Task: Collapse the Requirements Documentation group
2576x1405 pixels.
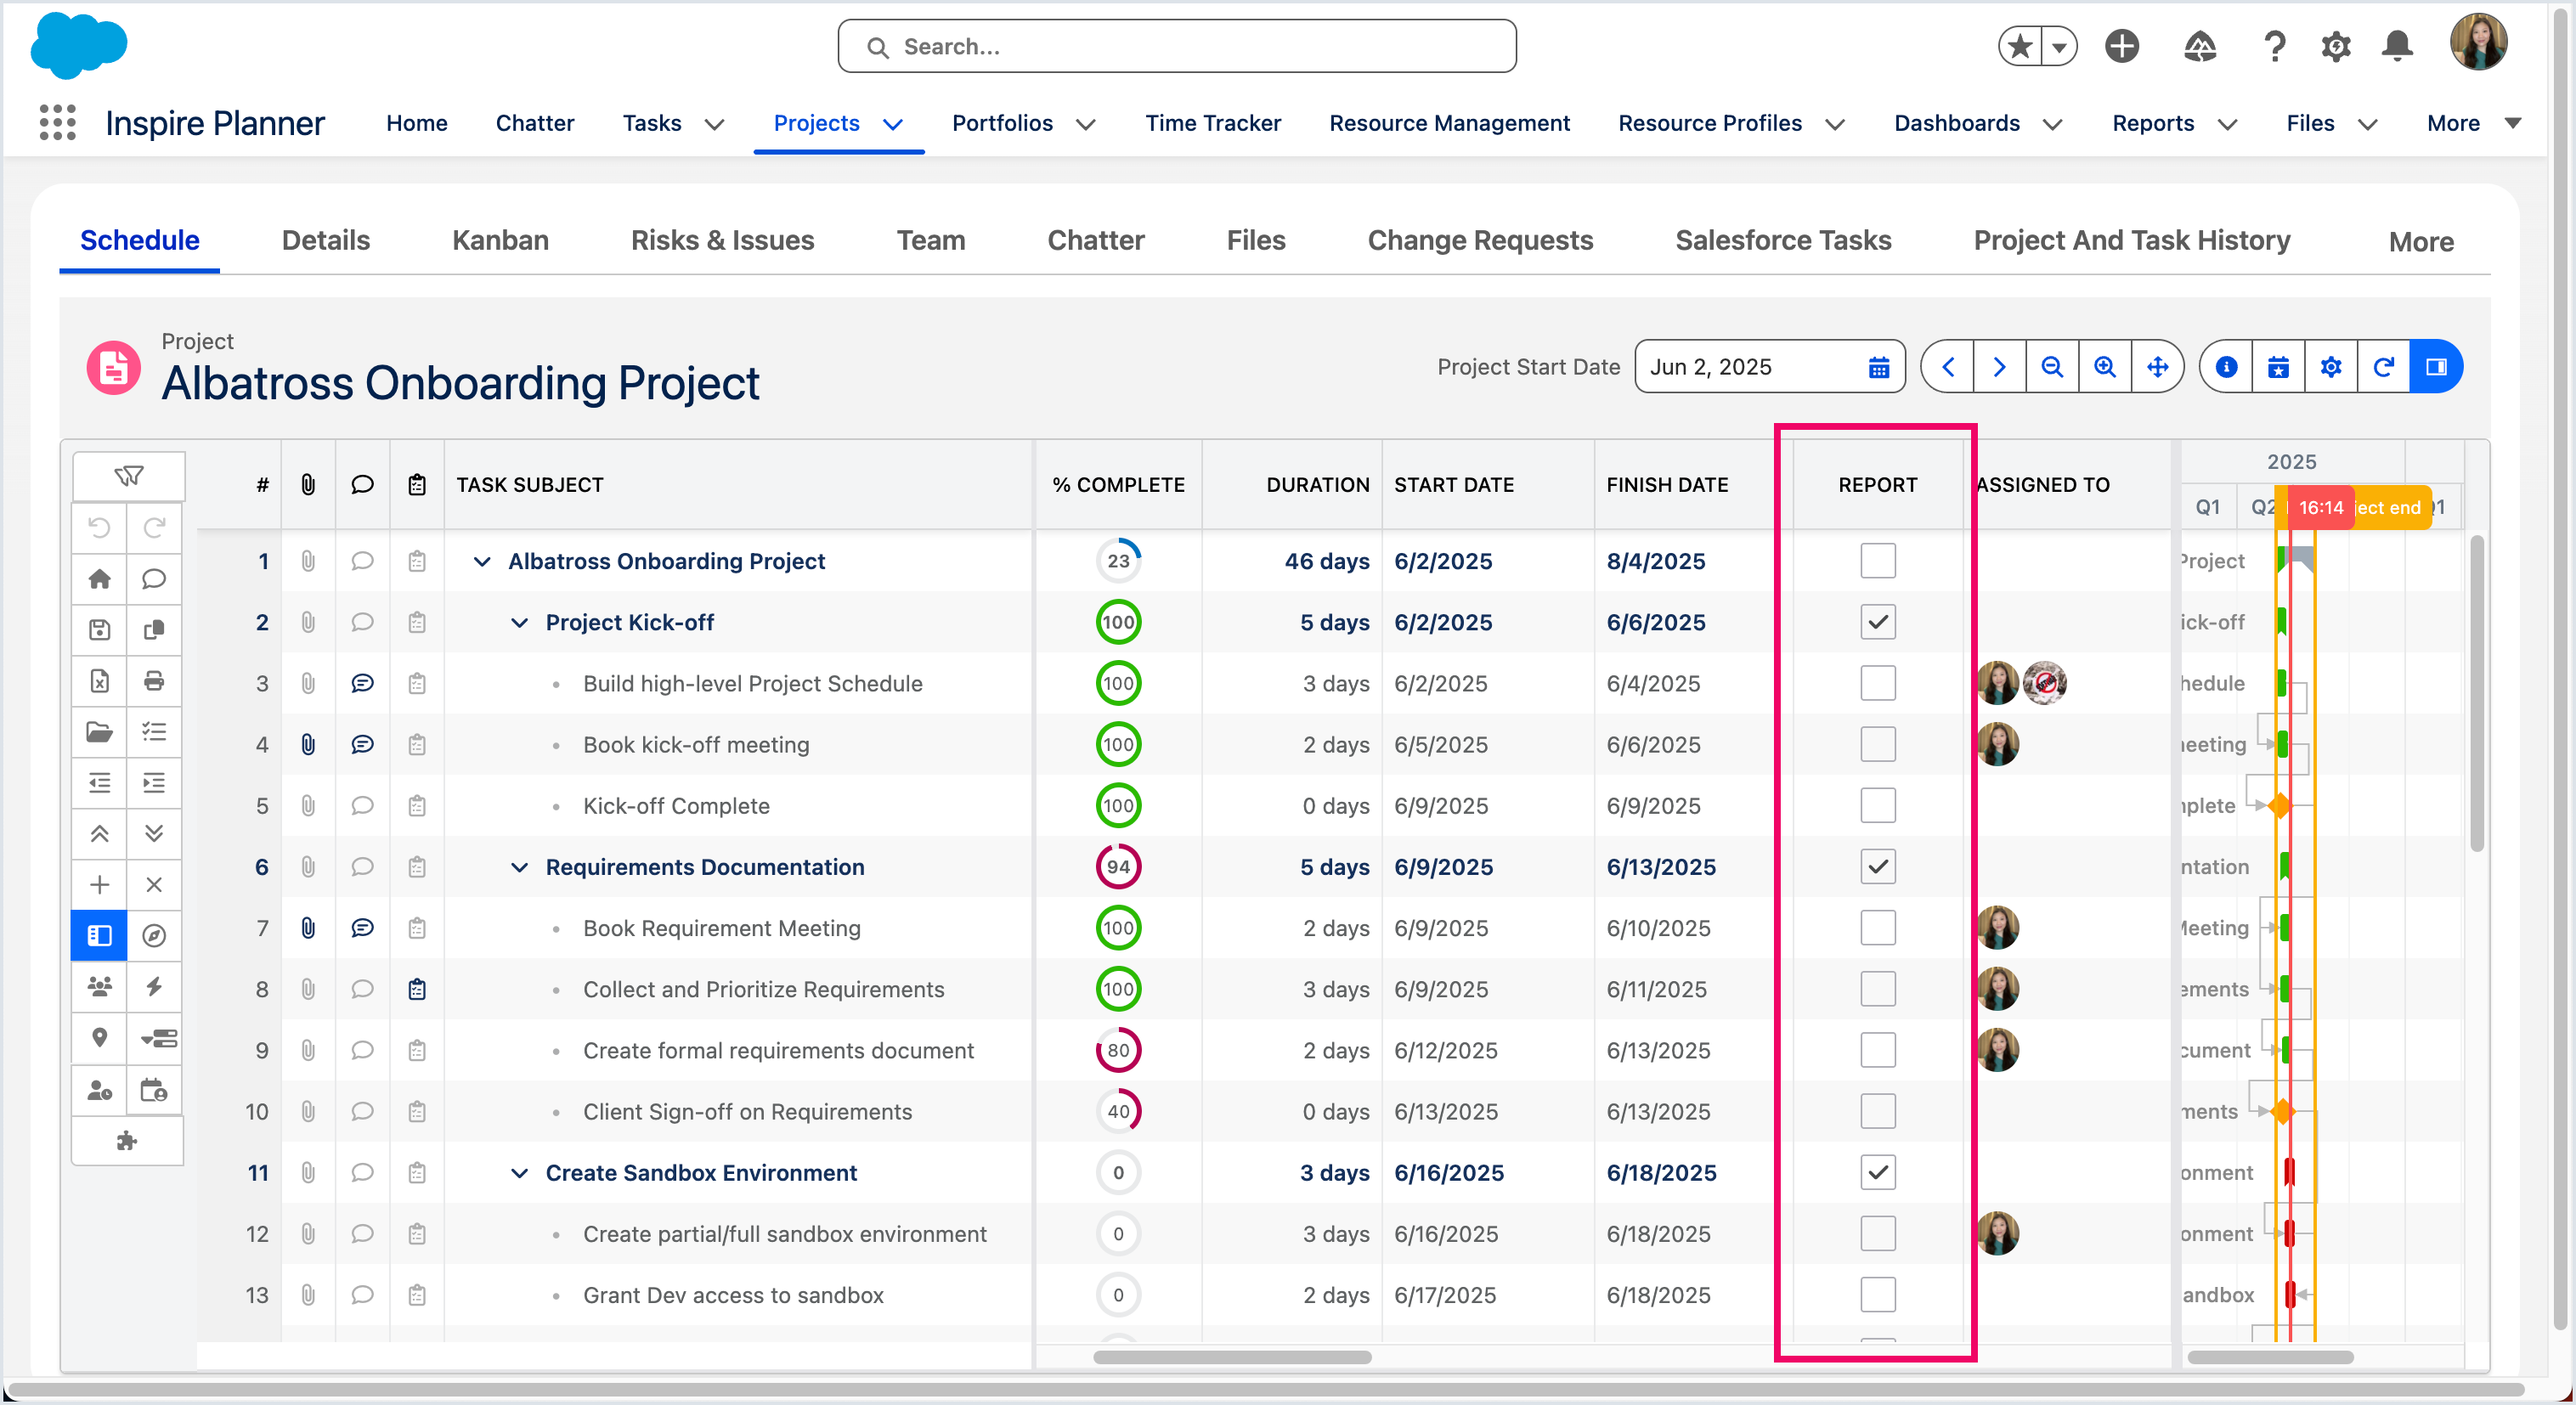Action: [519, 868]
